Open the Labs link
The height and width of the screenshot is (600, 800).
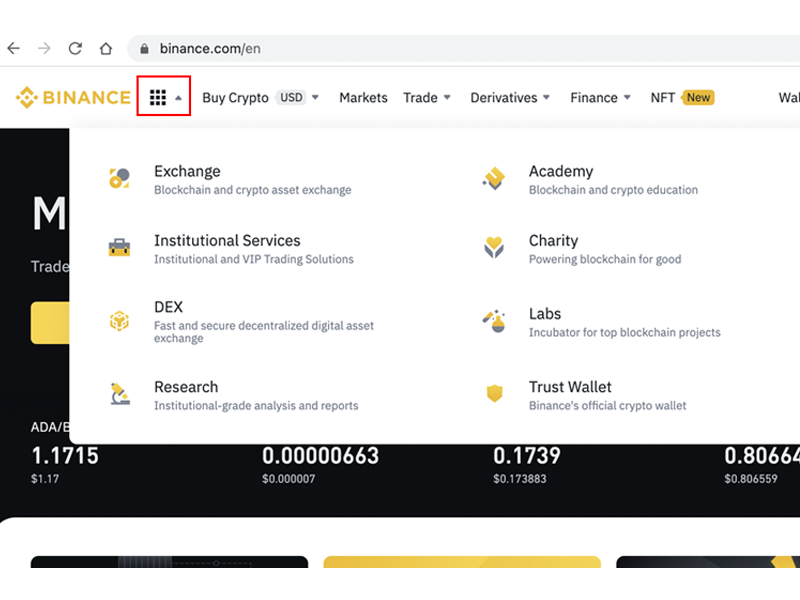[545, 314]
